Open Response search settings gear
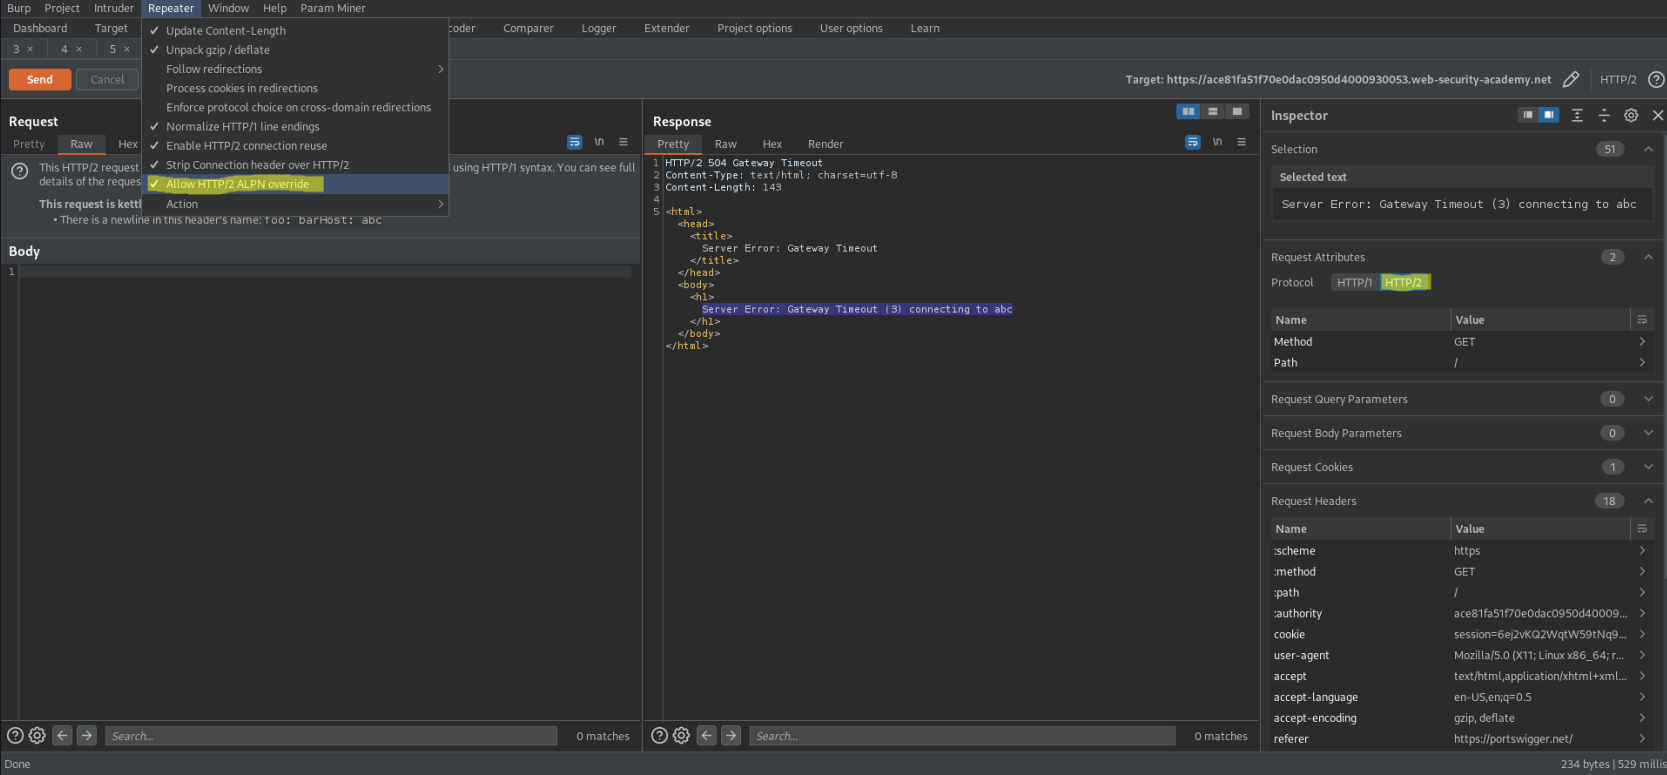This screenshot has width=1667, height=775. point(681,735)
